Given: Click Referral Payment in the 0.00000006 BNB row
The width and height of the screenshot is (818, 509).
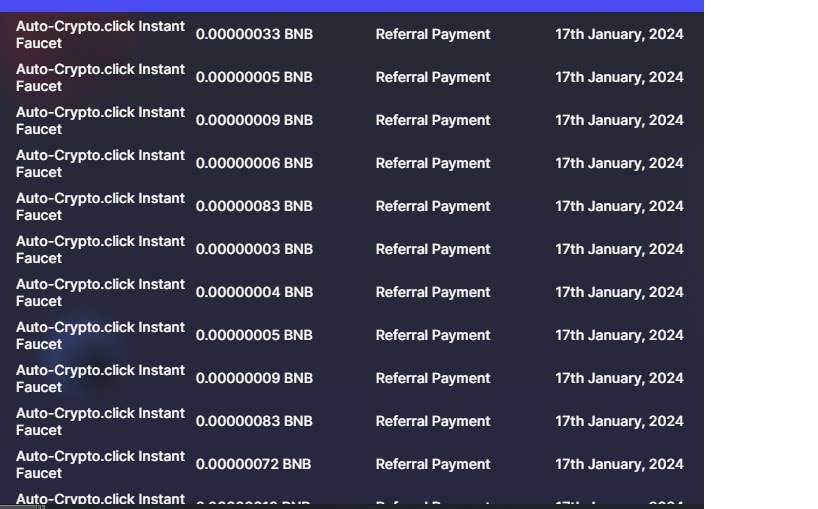Looking at the screenshot, I should click(433, 163).
